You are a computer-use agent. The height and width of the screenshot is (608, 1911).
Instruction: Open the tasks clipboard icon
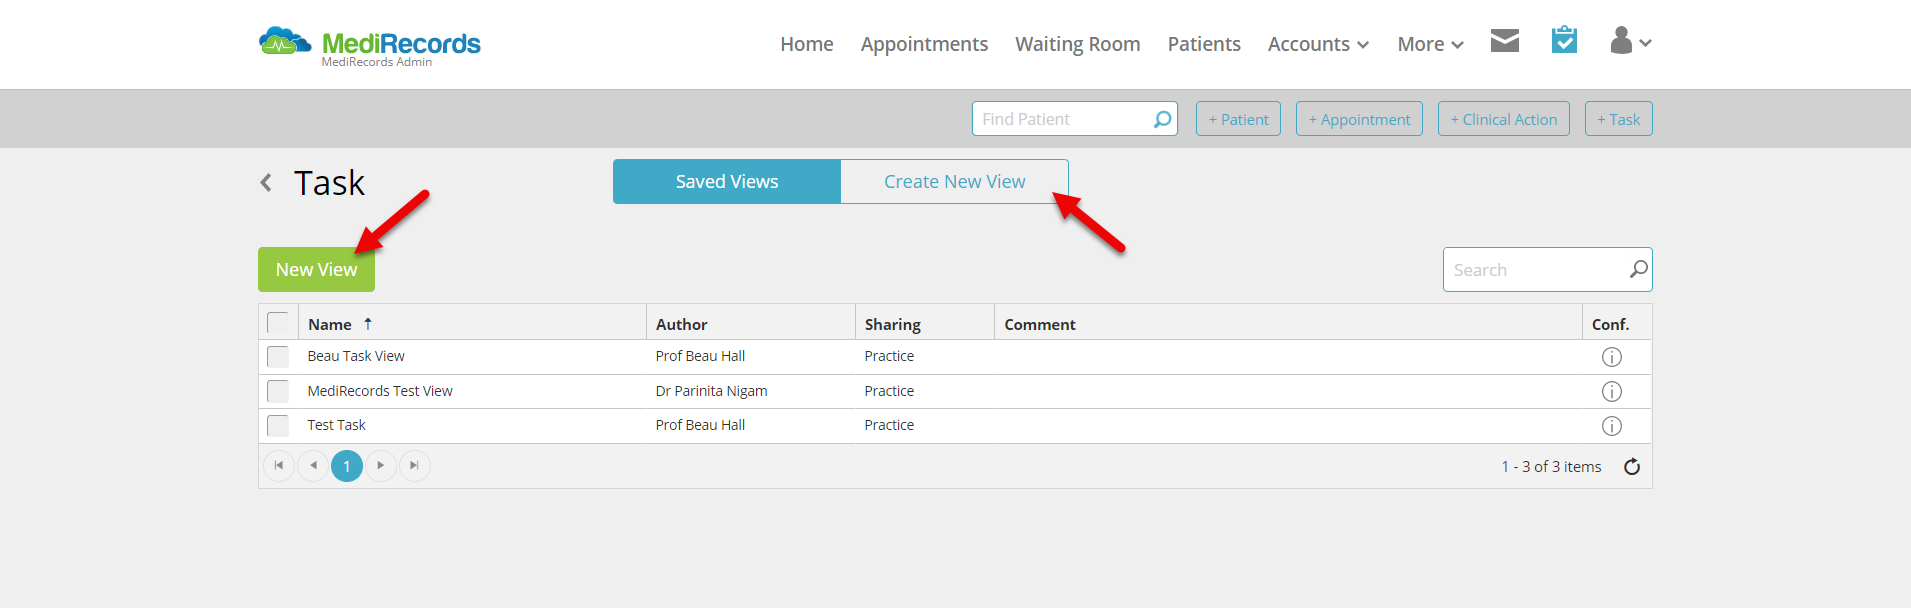point(1564,40)
